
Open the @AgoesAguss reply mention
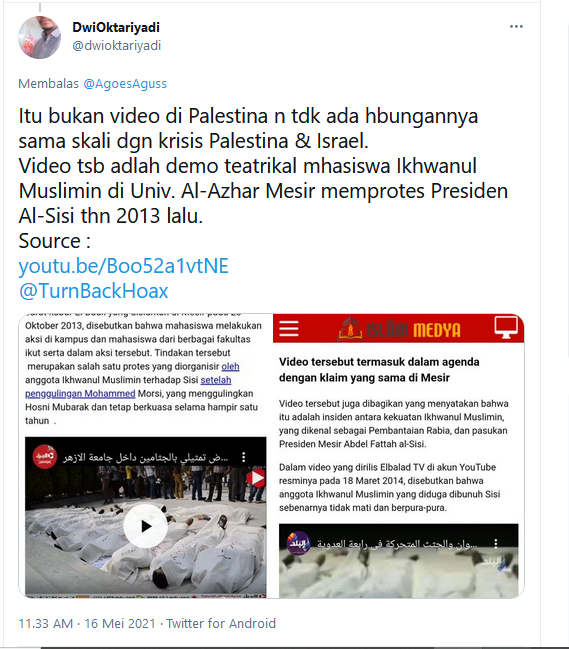(x=125, y=84)
